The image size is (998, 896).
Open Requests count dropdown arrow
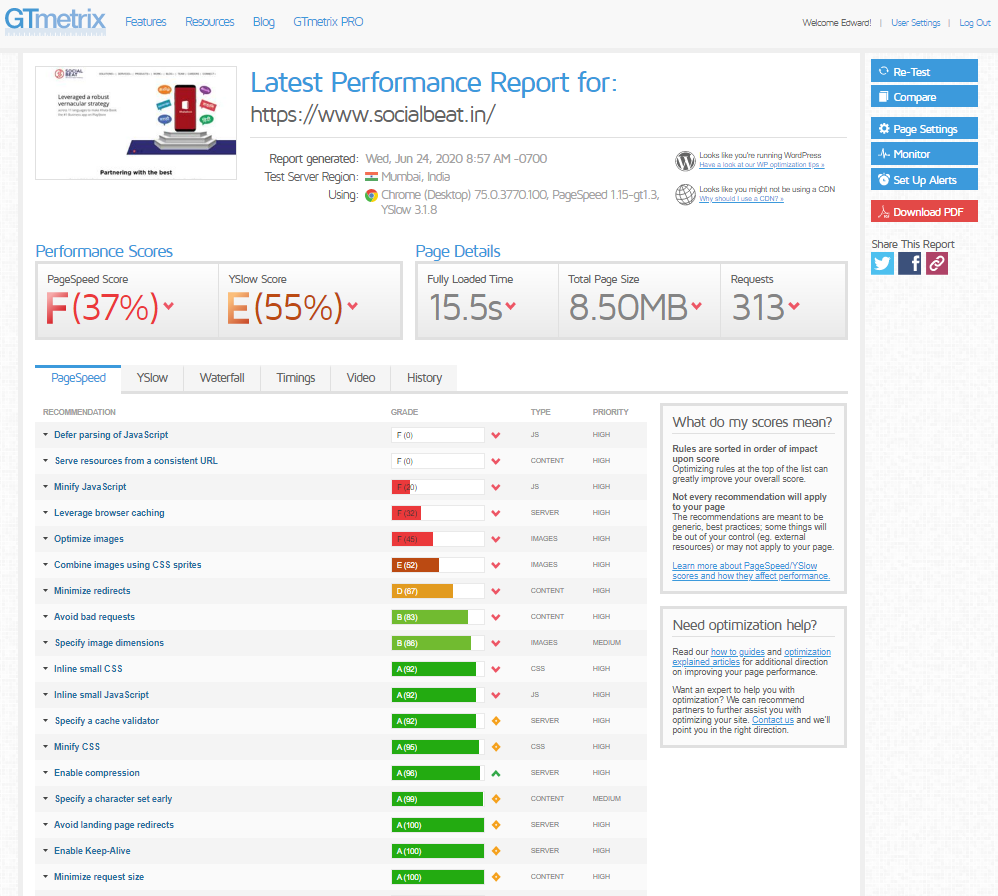[x=794, y=306]
